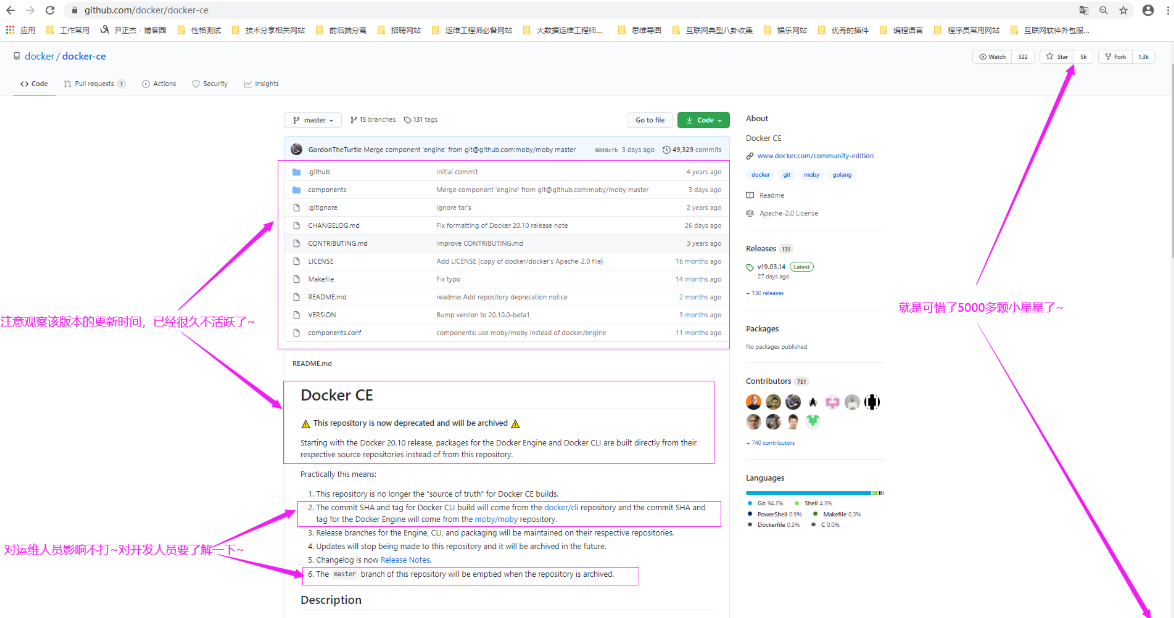Image resolution: width=1174 pixels, height=618 pixels.
Task: Open the Insights tab
Action: [x=261, y=84]
